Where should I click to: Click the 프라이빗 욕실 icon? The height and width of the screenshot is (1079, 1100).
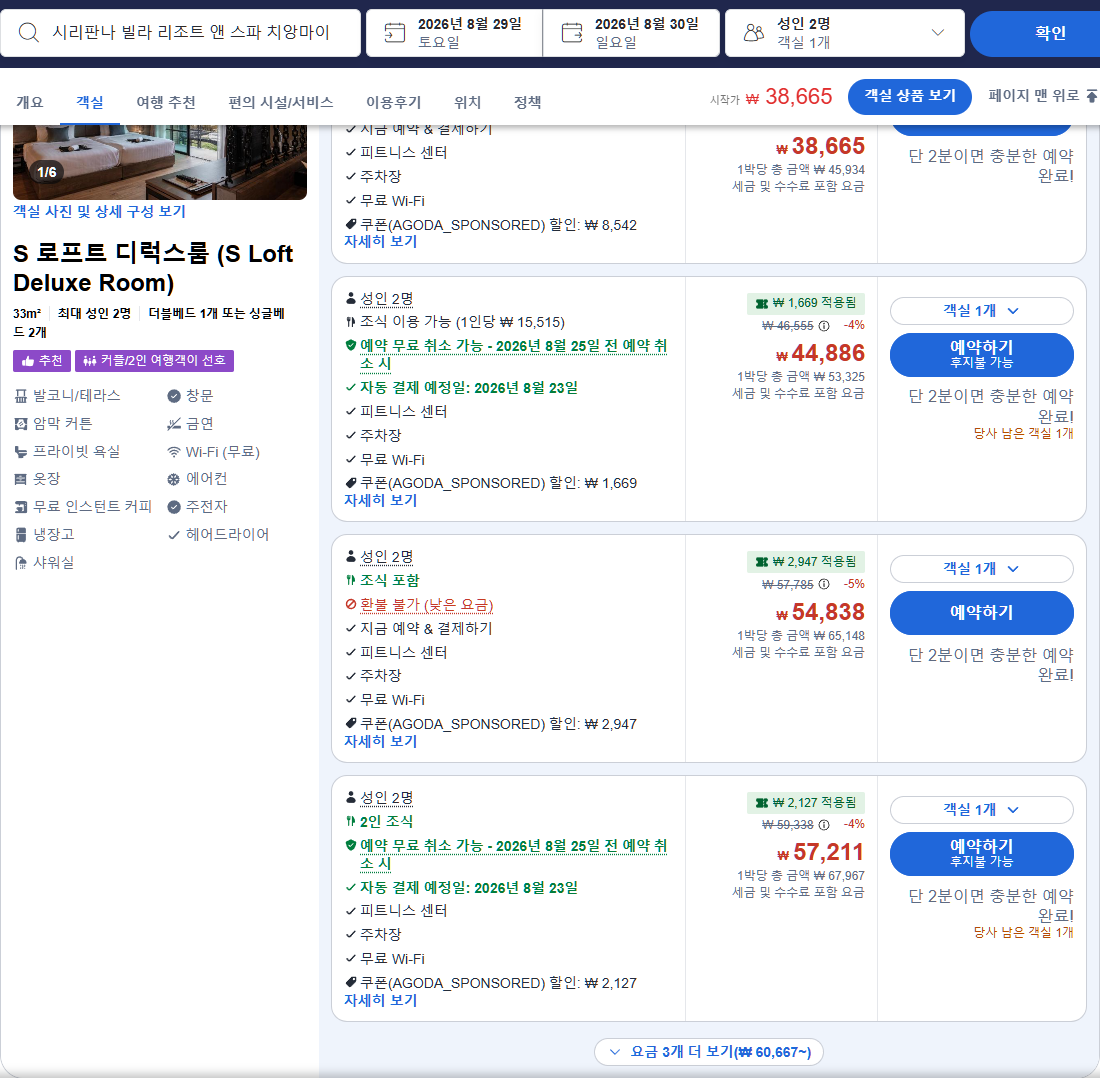(21, 452)
